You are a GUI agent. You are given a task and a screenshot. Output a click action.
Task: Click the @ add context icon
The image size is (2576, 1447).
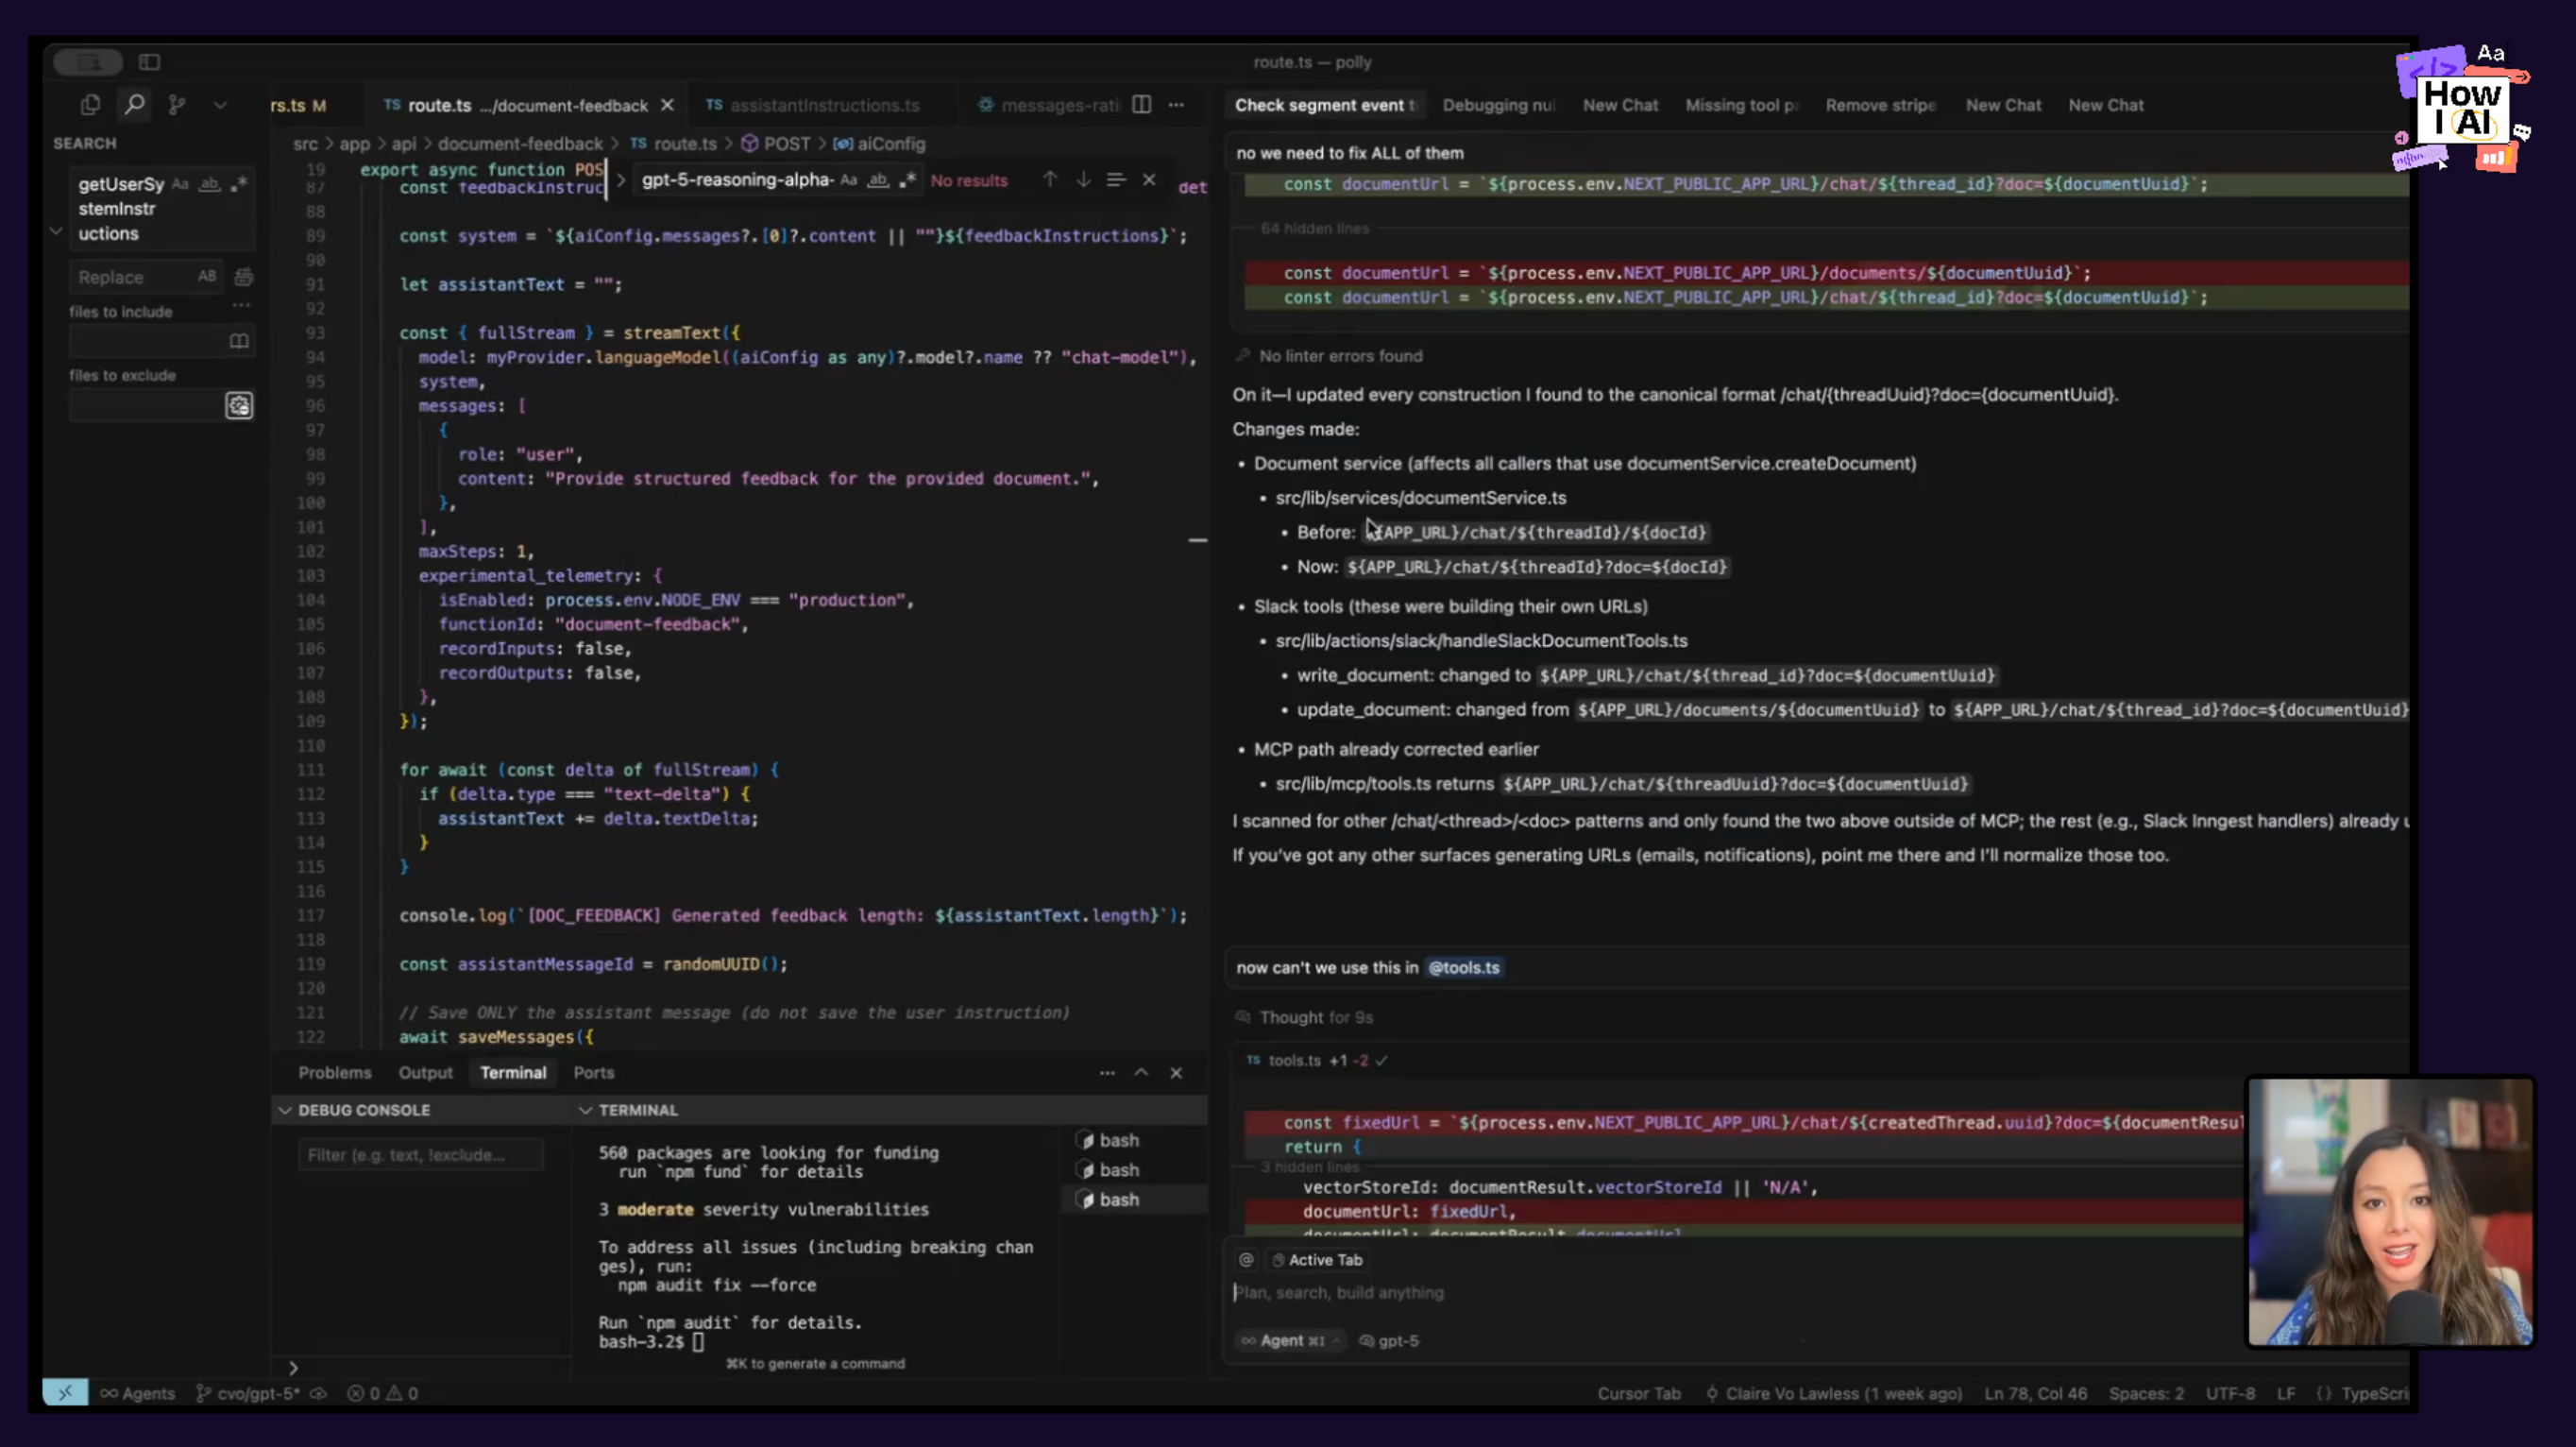click(x=1246, y=1260)
